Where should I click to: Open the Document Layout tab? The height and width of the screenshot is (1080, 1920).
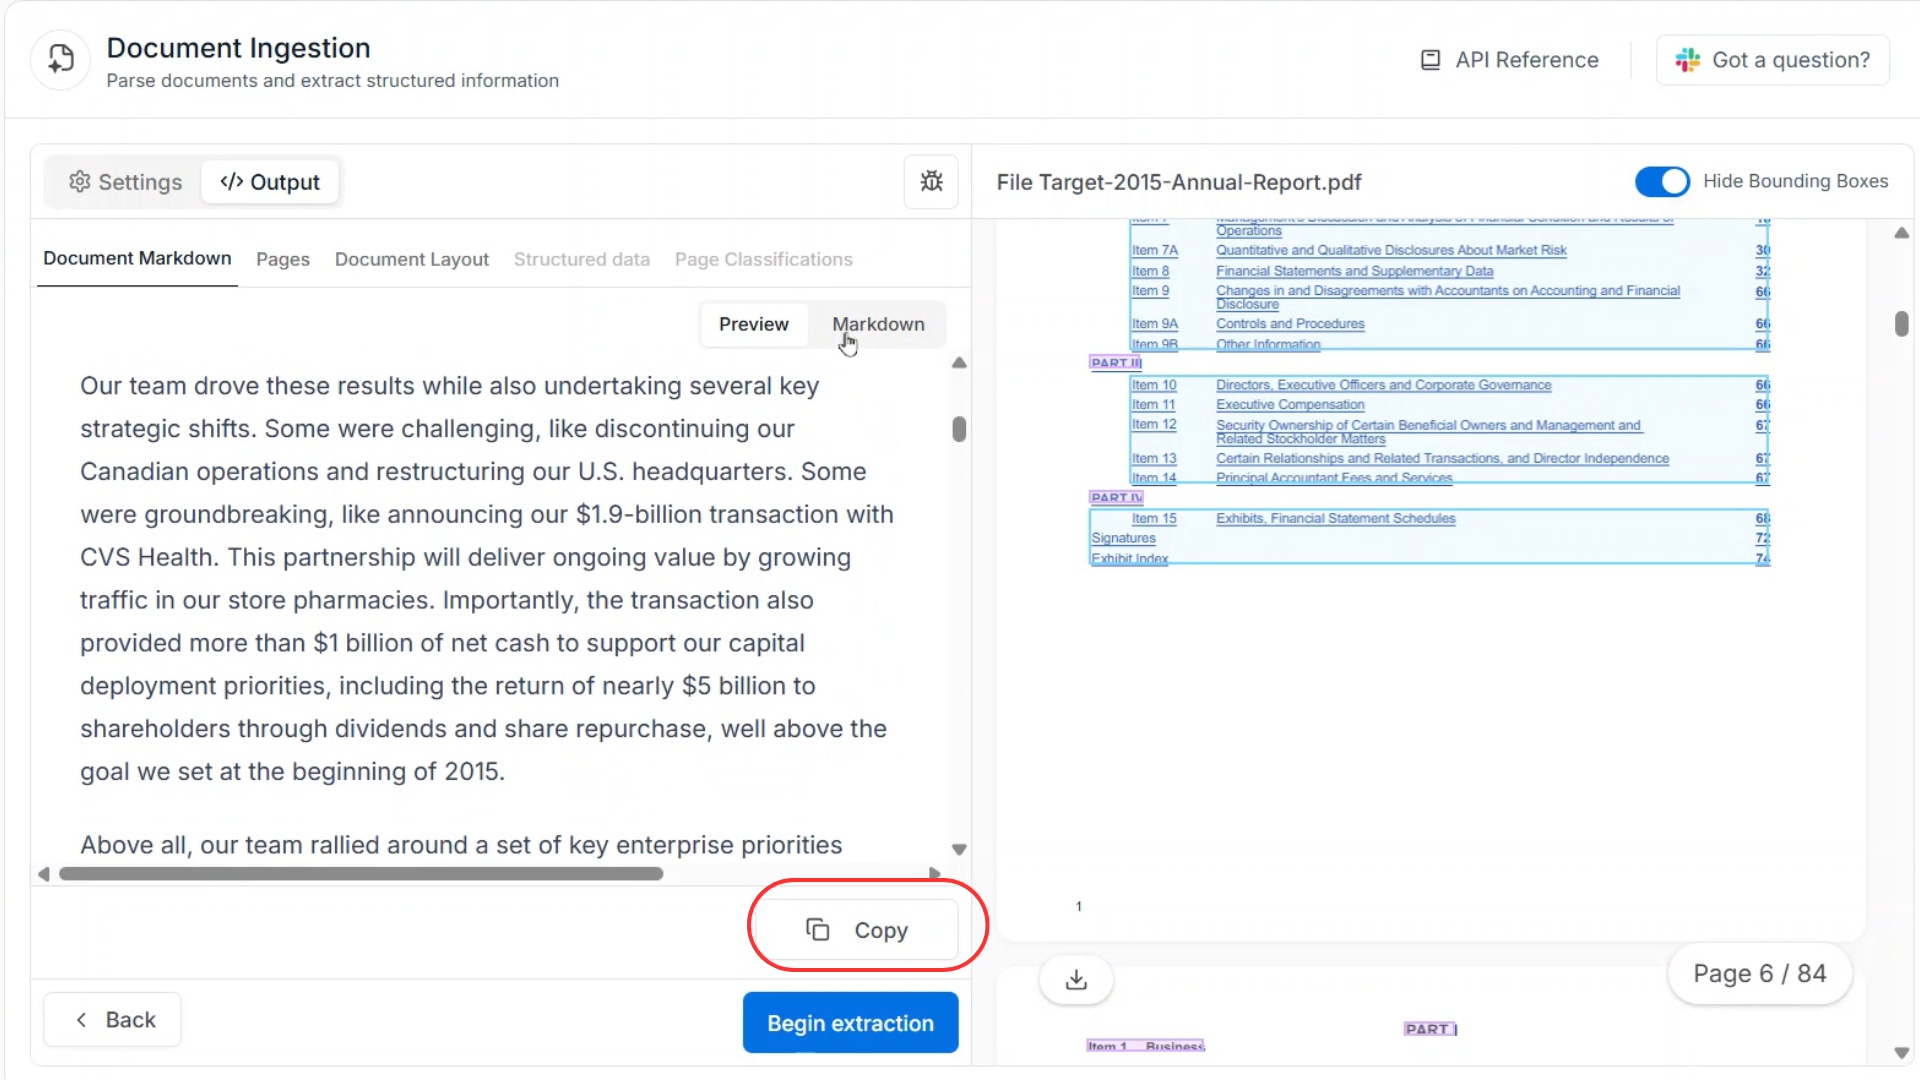click(x=412, y=259)
